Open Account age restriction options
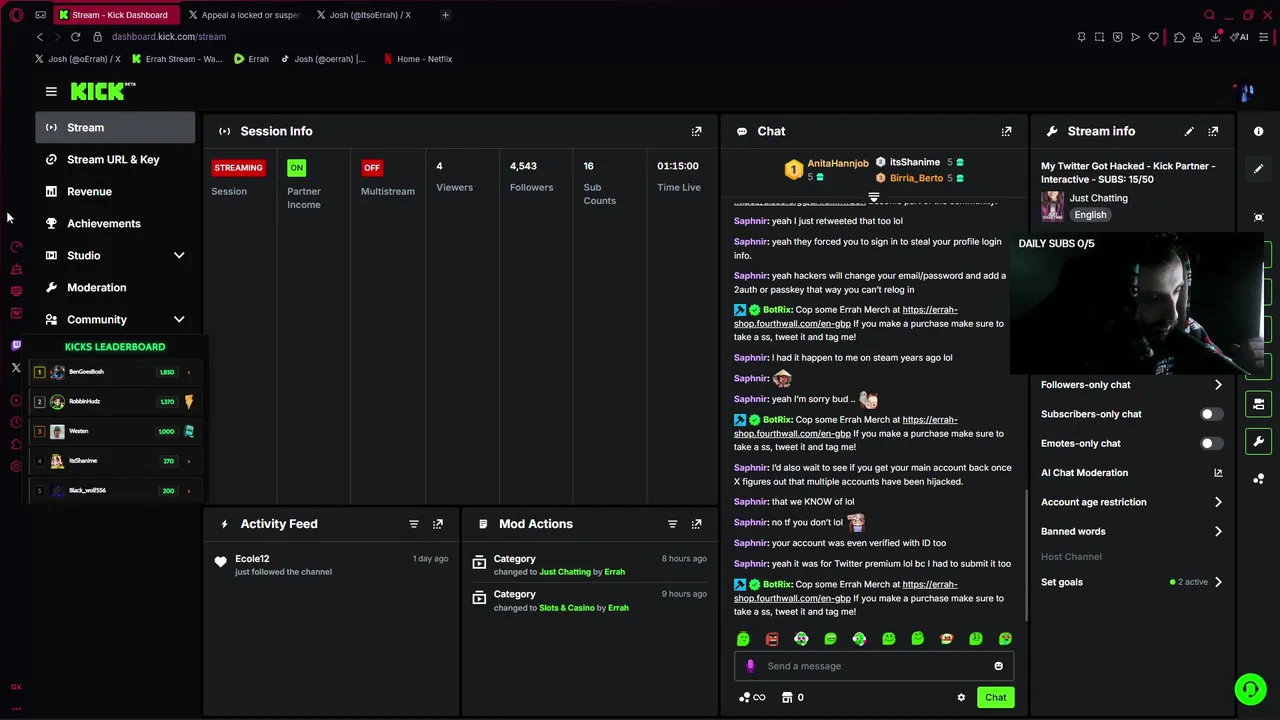The image size is (1280, 720). 1132,502
